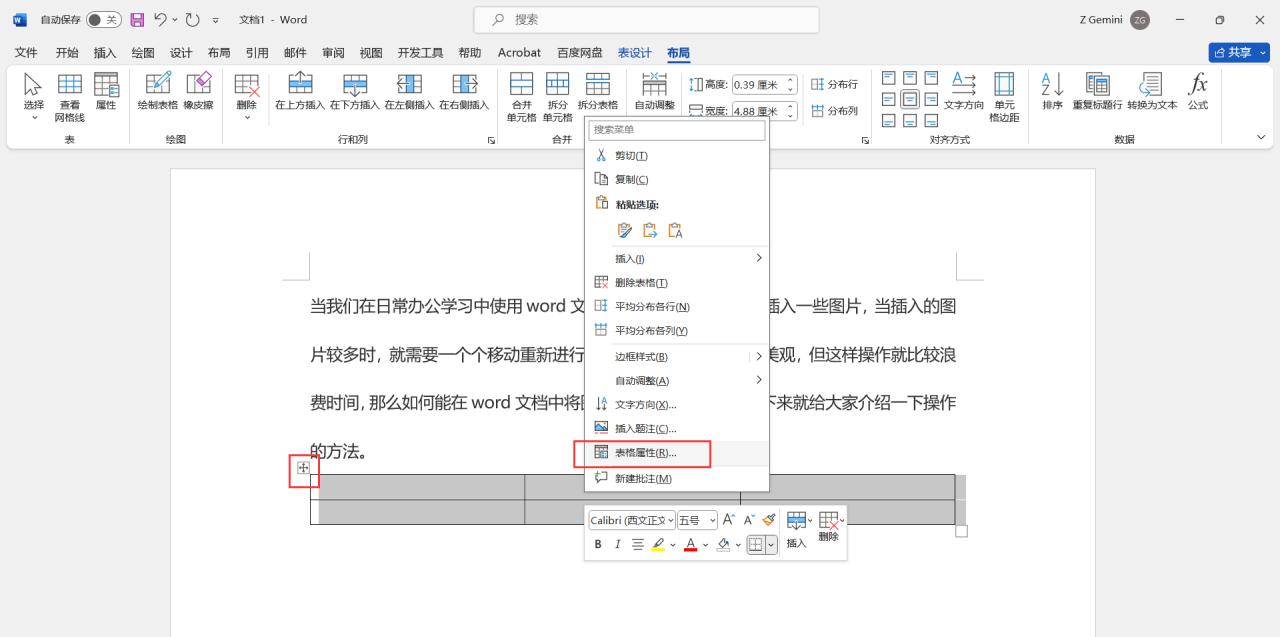1280x637 pixels.
Task: Set alignment to bottom left
Action: [889, 120]
